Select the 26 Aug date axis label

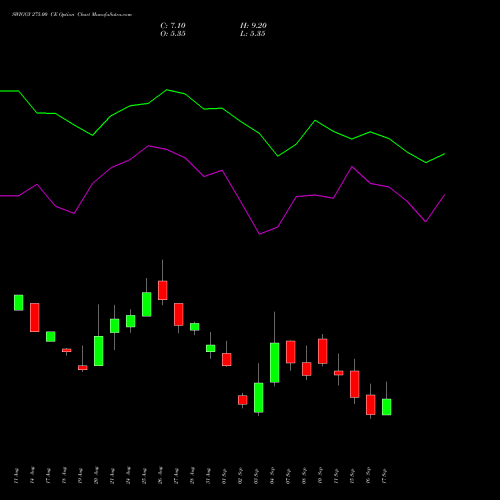click(x=160, y=476)
